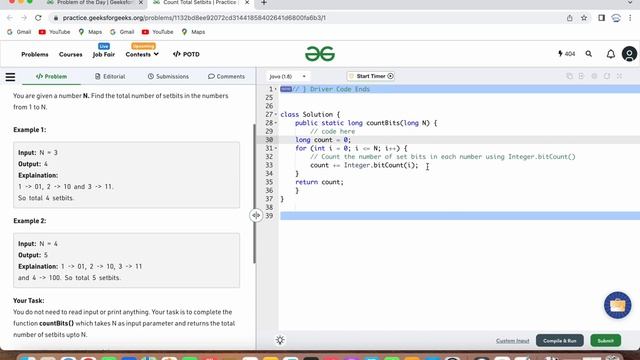
Task: Open the editor settings gear icon
Action: [594, 76]
